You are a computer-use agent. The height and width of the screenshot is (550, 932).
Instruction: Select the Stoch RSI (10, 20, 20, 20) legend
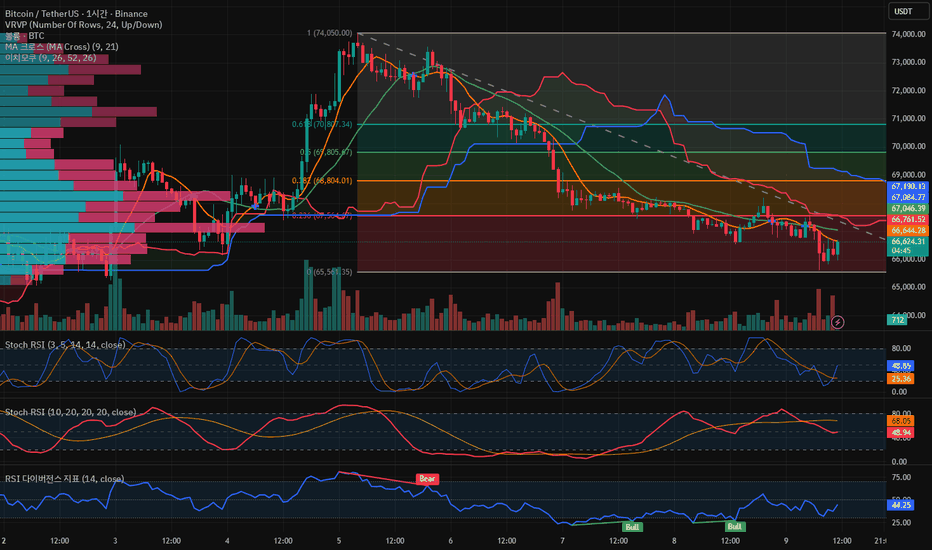70,412
